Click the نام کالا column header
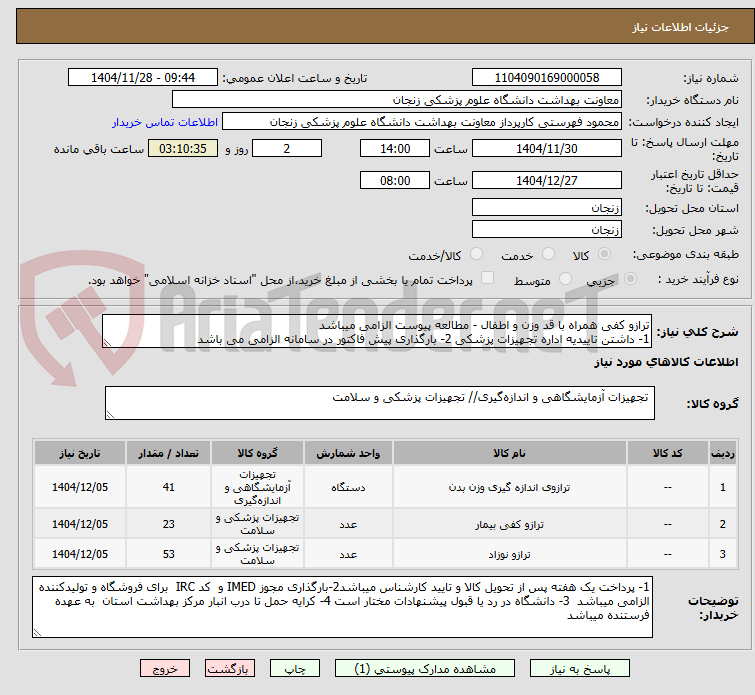 (x=509, y=453)
